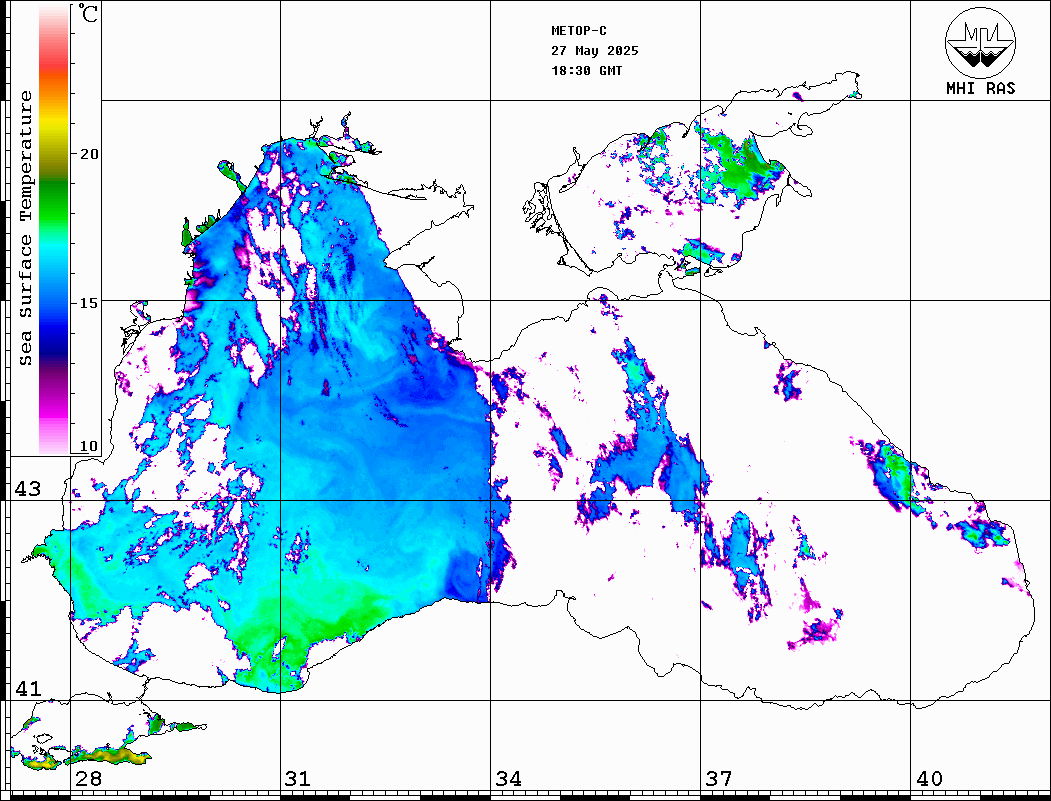Click the '41' latitude label

pyautogui.click(x=28, y=689)
